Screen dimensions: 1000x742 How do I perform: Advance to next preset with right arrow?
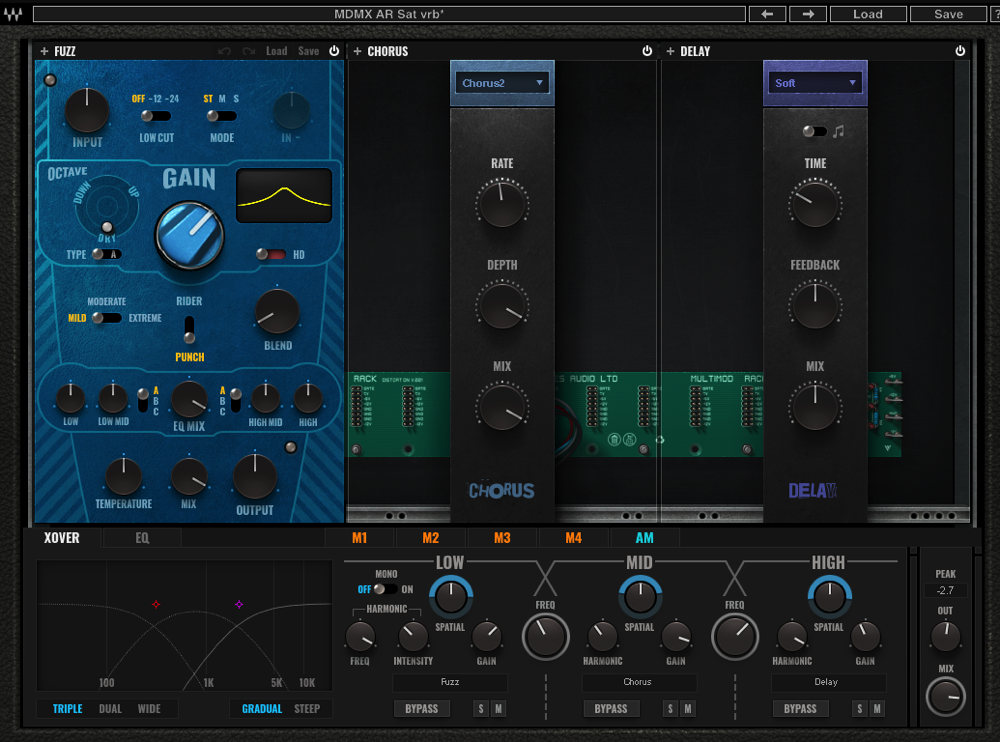pyautogui.click(x=808, y=14)
